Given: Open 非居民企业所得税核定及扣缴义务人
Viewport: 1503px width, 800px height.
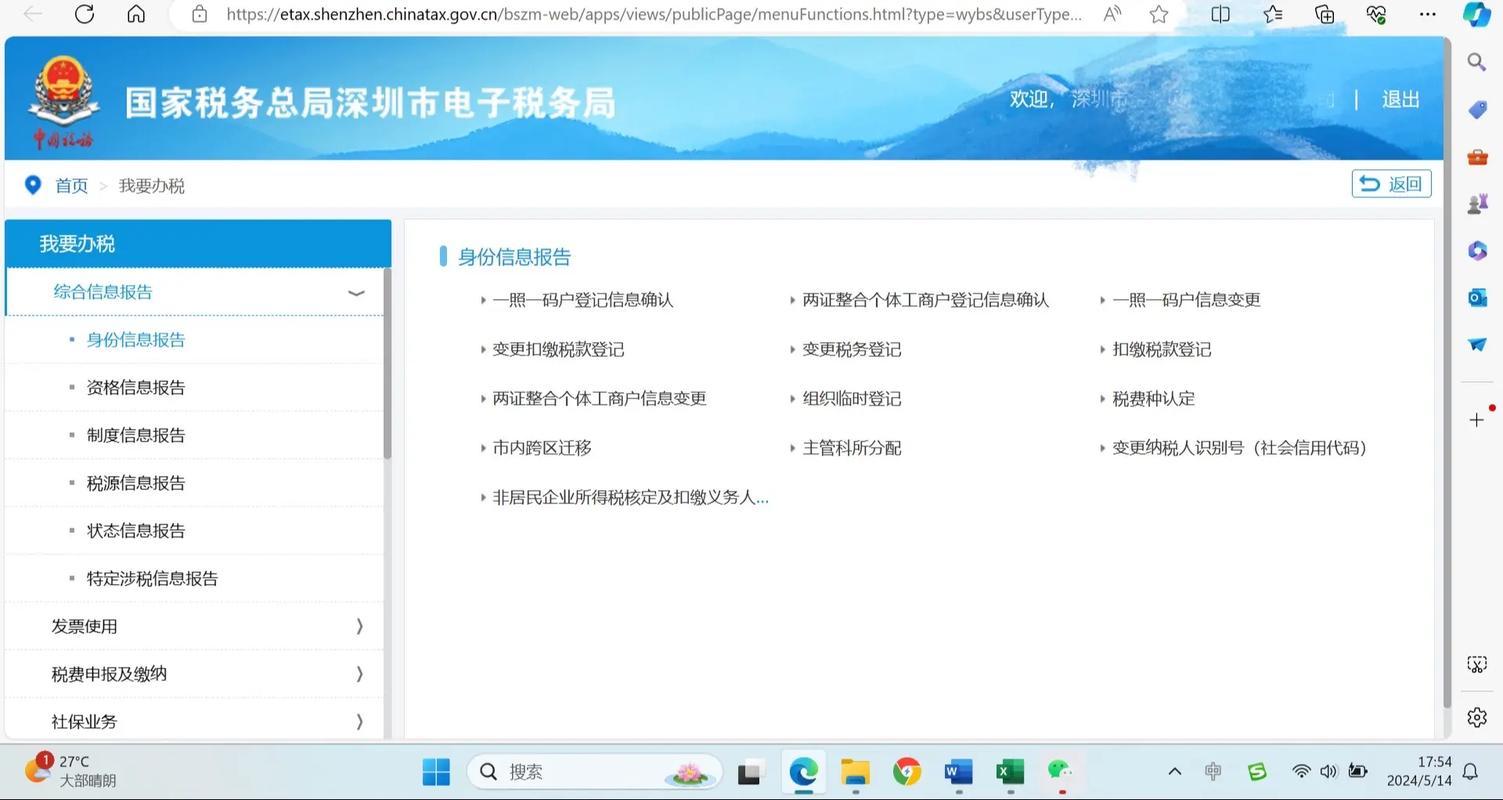Looking at the screenshot, I should coord(631,497).
